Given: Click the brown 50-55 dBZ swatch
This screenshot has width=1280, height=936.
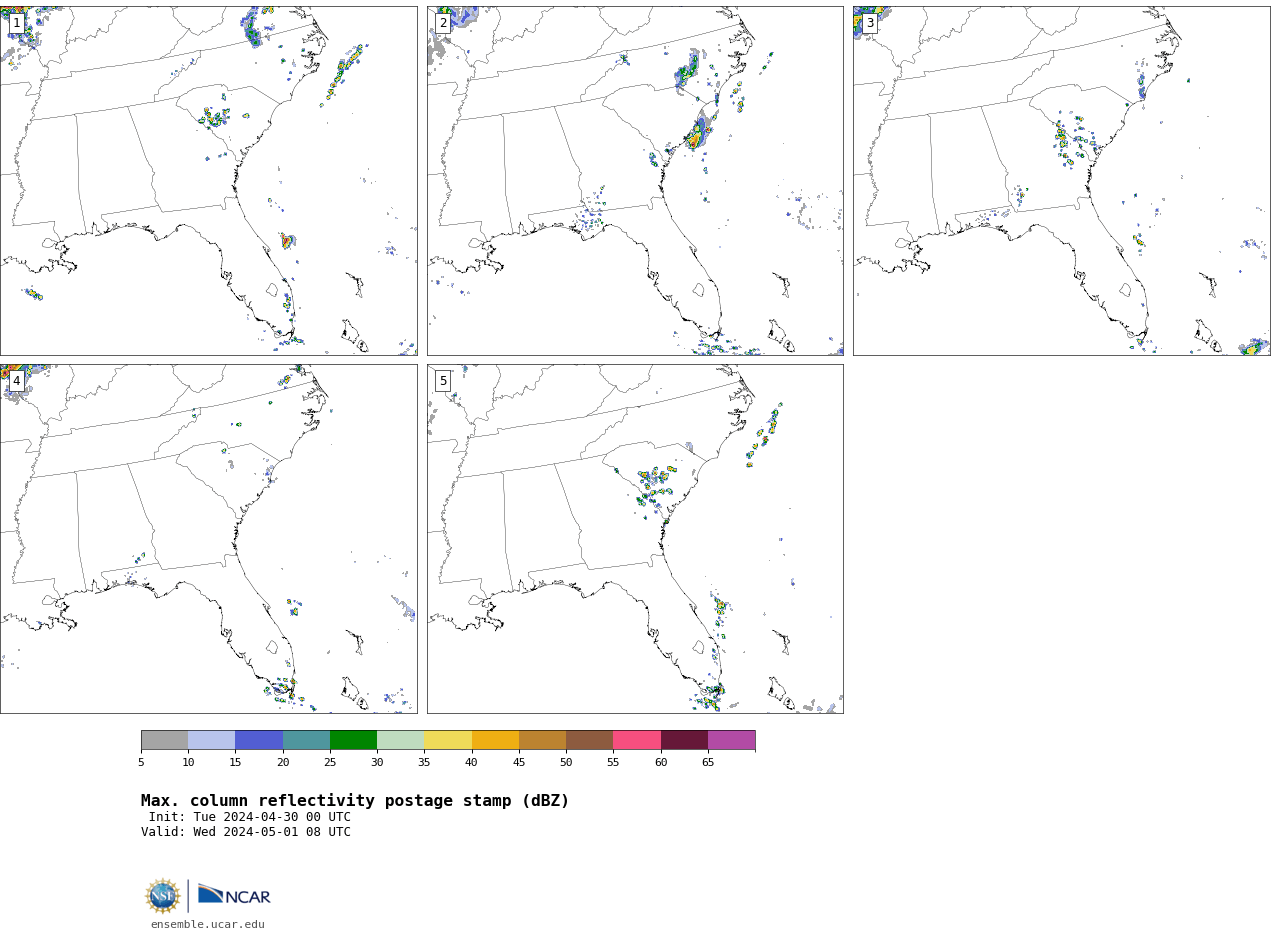Looking at the screenshot, I should (x=590, y=740).
